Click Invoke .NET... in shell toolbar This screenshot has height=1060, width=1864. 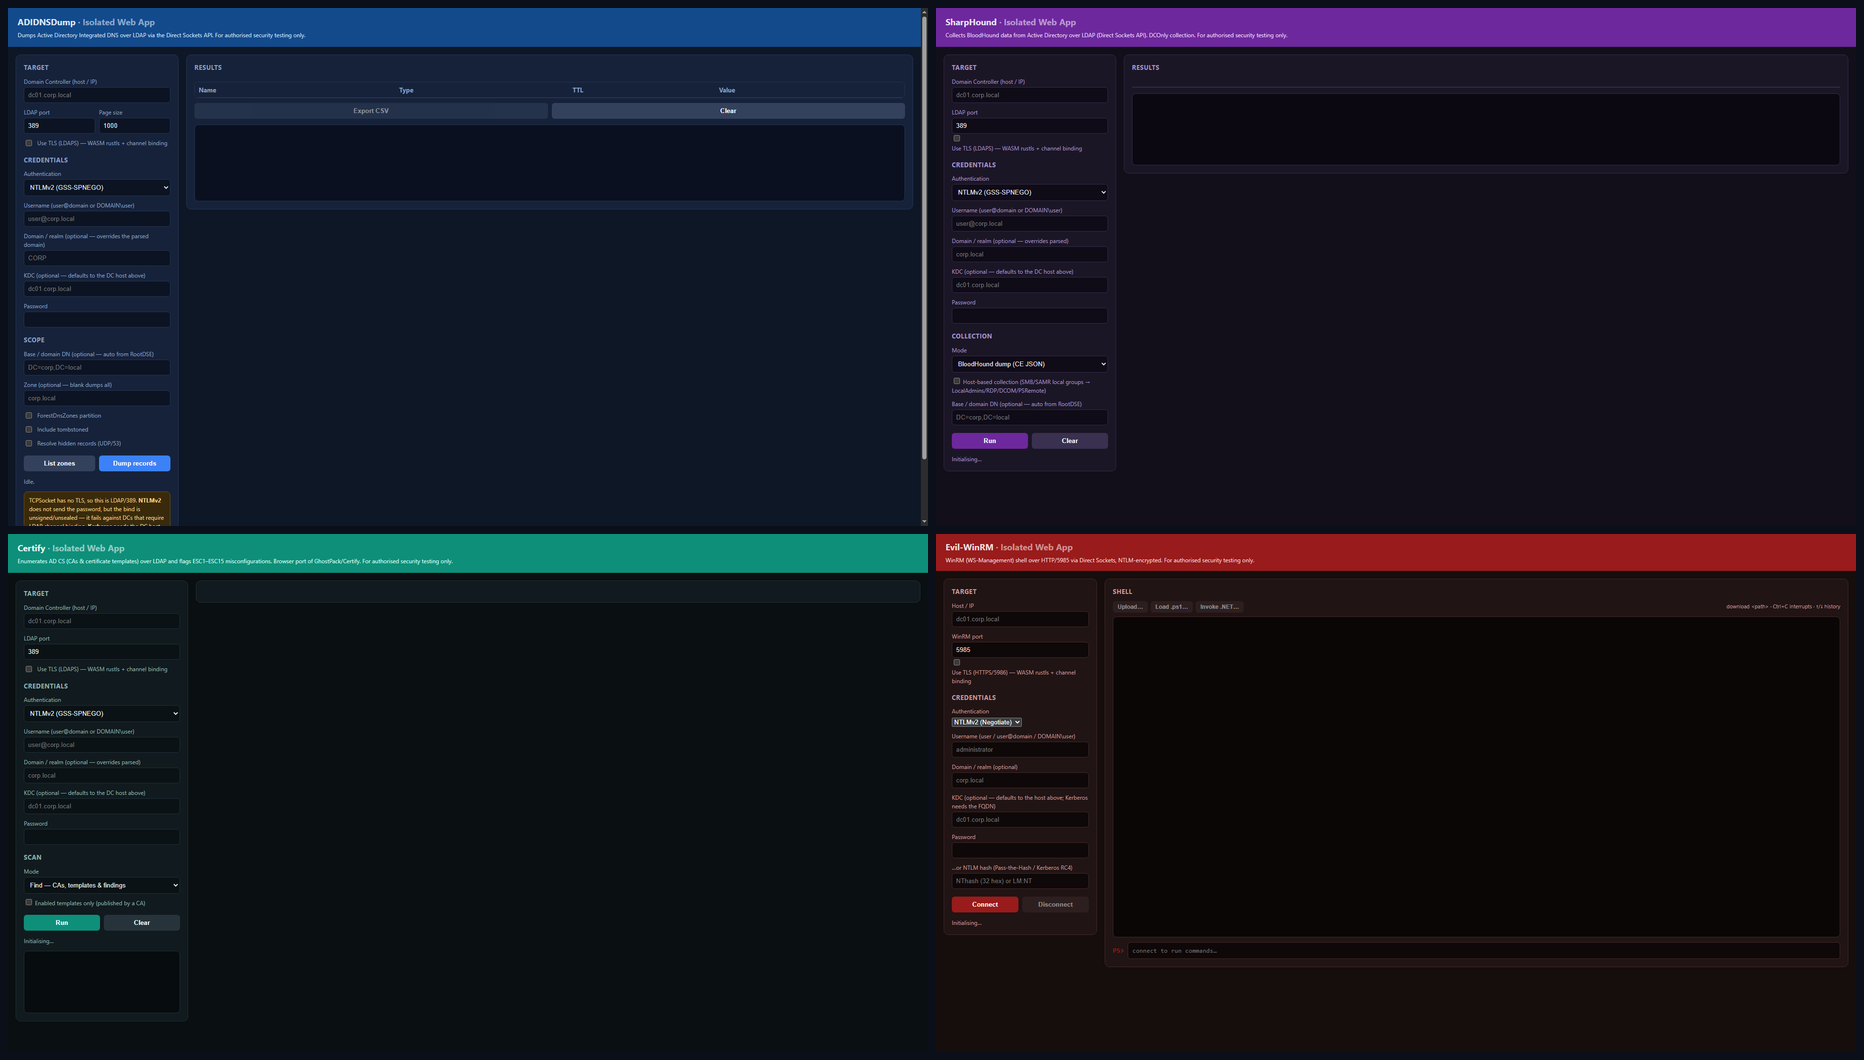tap(1219, 607)
